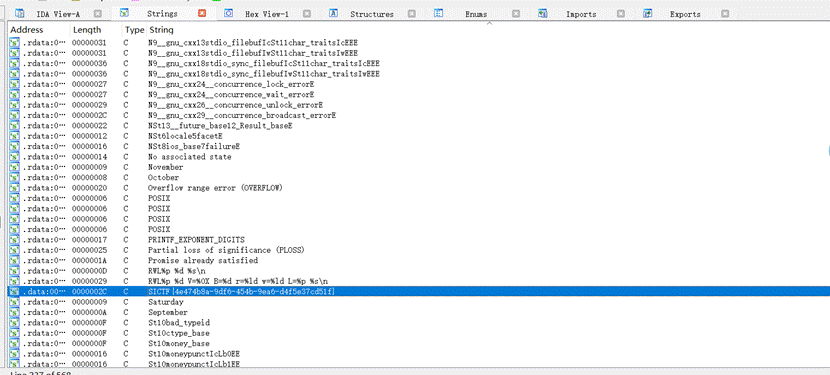
Task: Select 'N9__gnu_cxx26__concurrence_unlock_errorE' string
Action: [236, 105]
